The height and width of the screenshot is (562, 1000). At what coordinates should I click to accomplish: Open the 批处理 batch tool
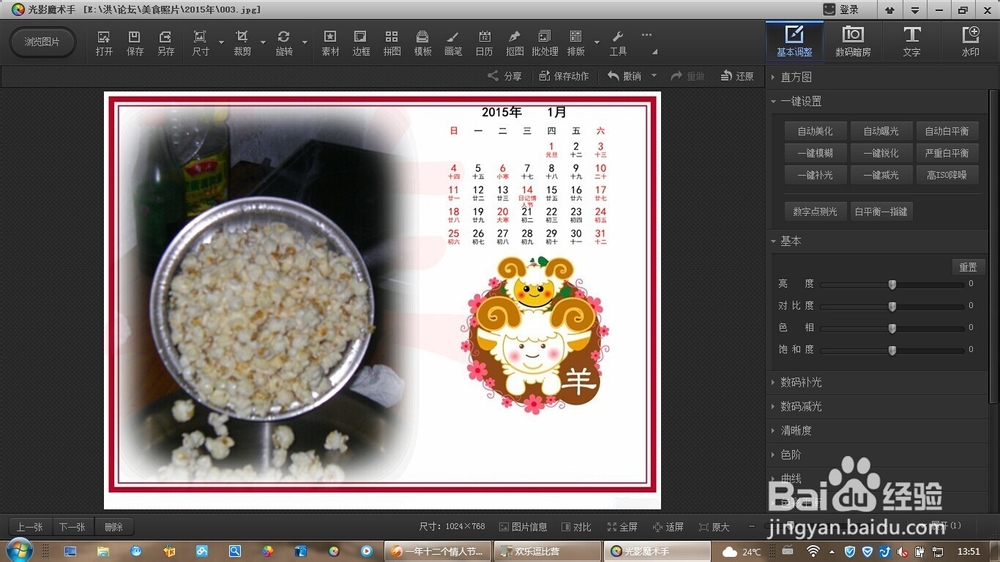(545, 43)
